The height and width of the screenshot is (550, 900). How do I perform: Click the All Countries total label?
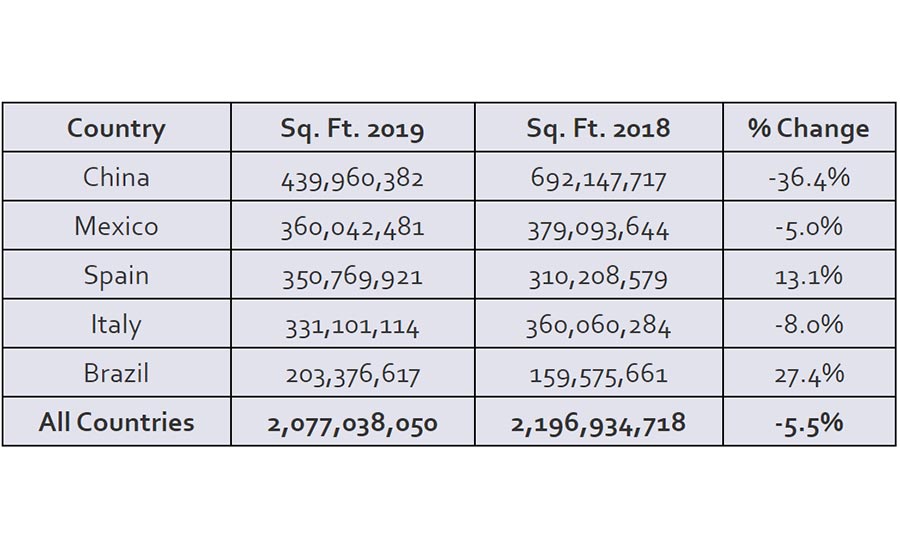pyautogui.click(x=116, y=422)
